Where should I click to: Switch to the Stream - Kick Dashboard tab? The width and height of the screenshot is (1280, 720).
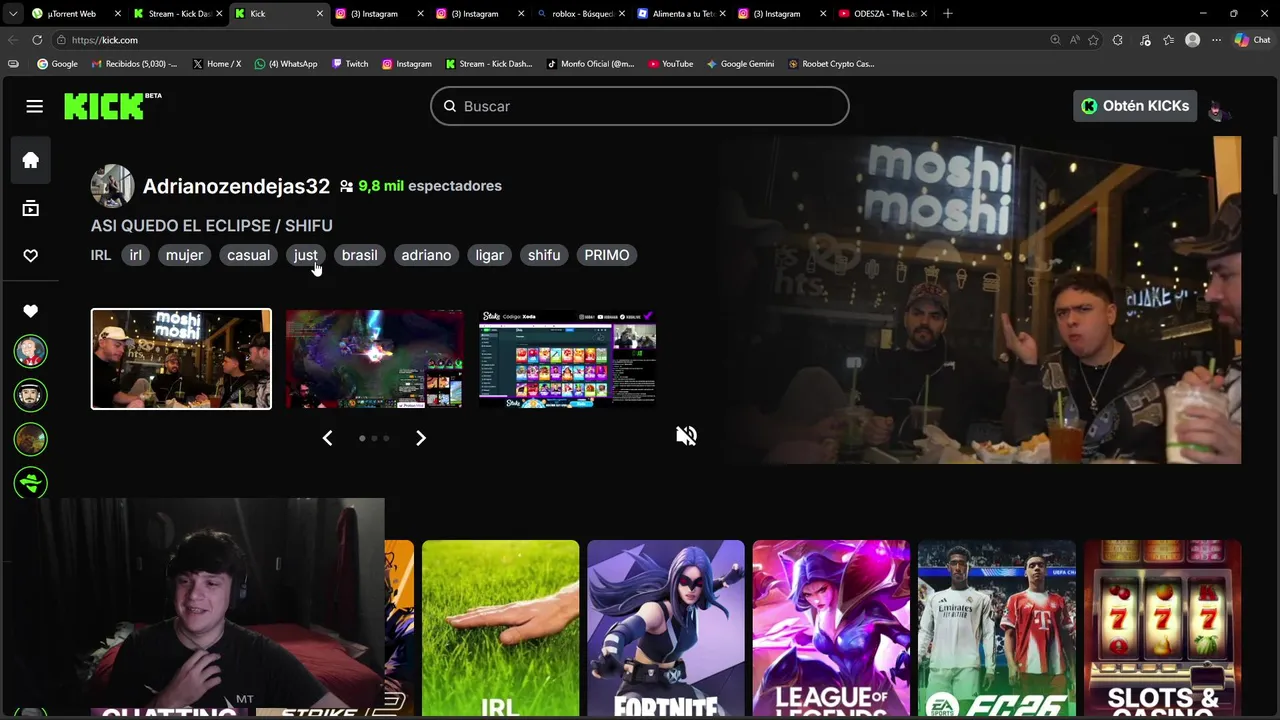click(x=178, y=14)
